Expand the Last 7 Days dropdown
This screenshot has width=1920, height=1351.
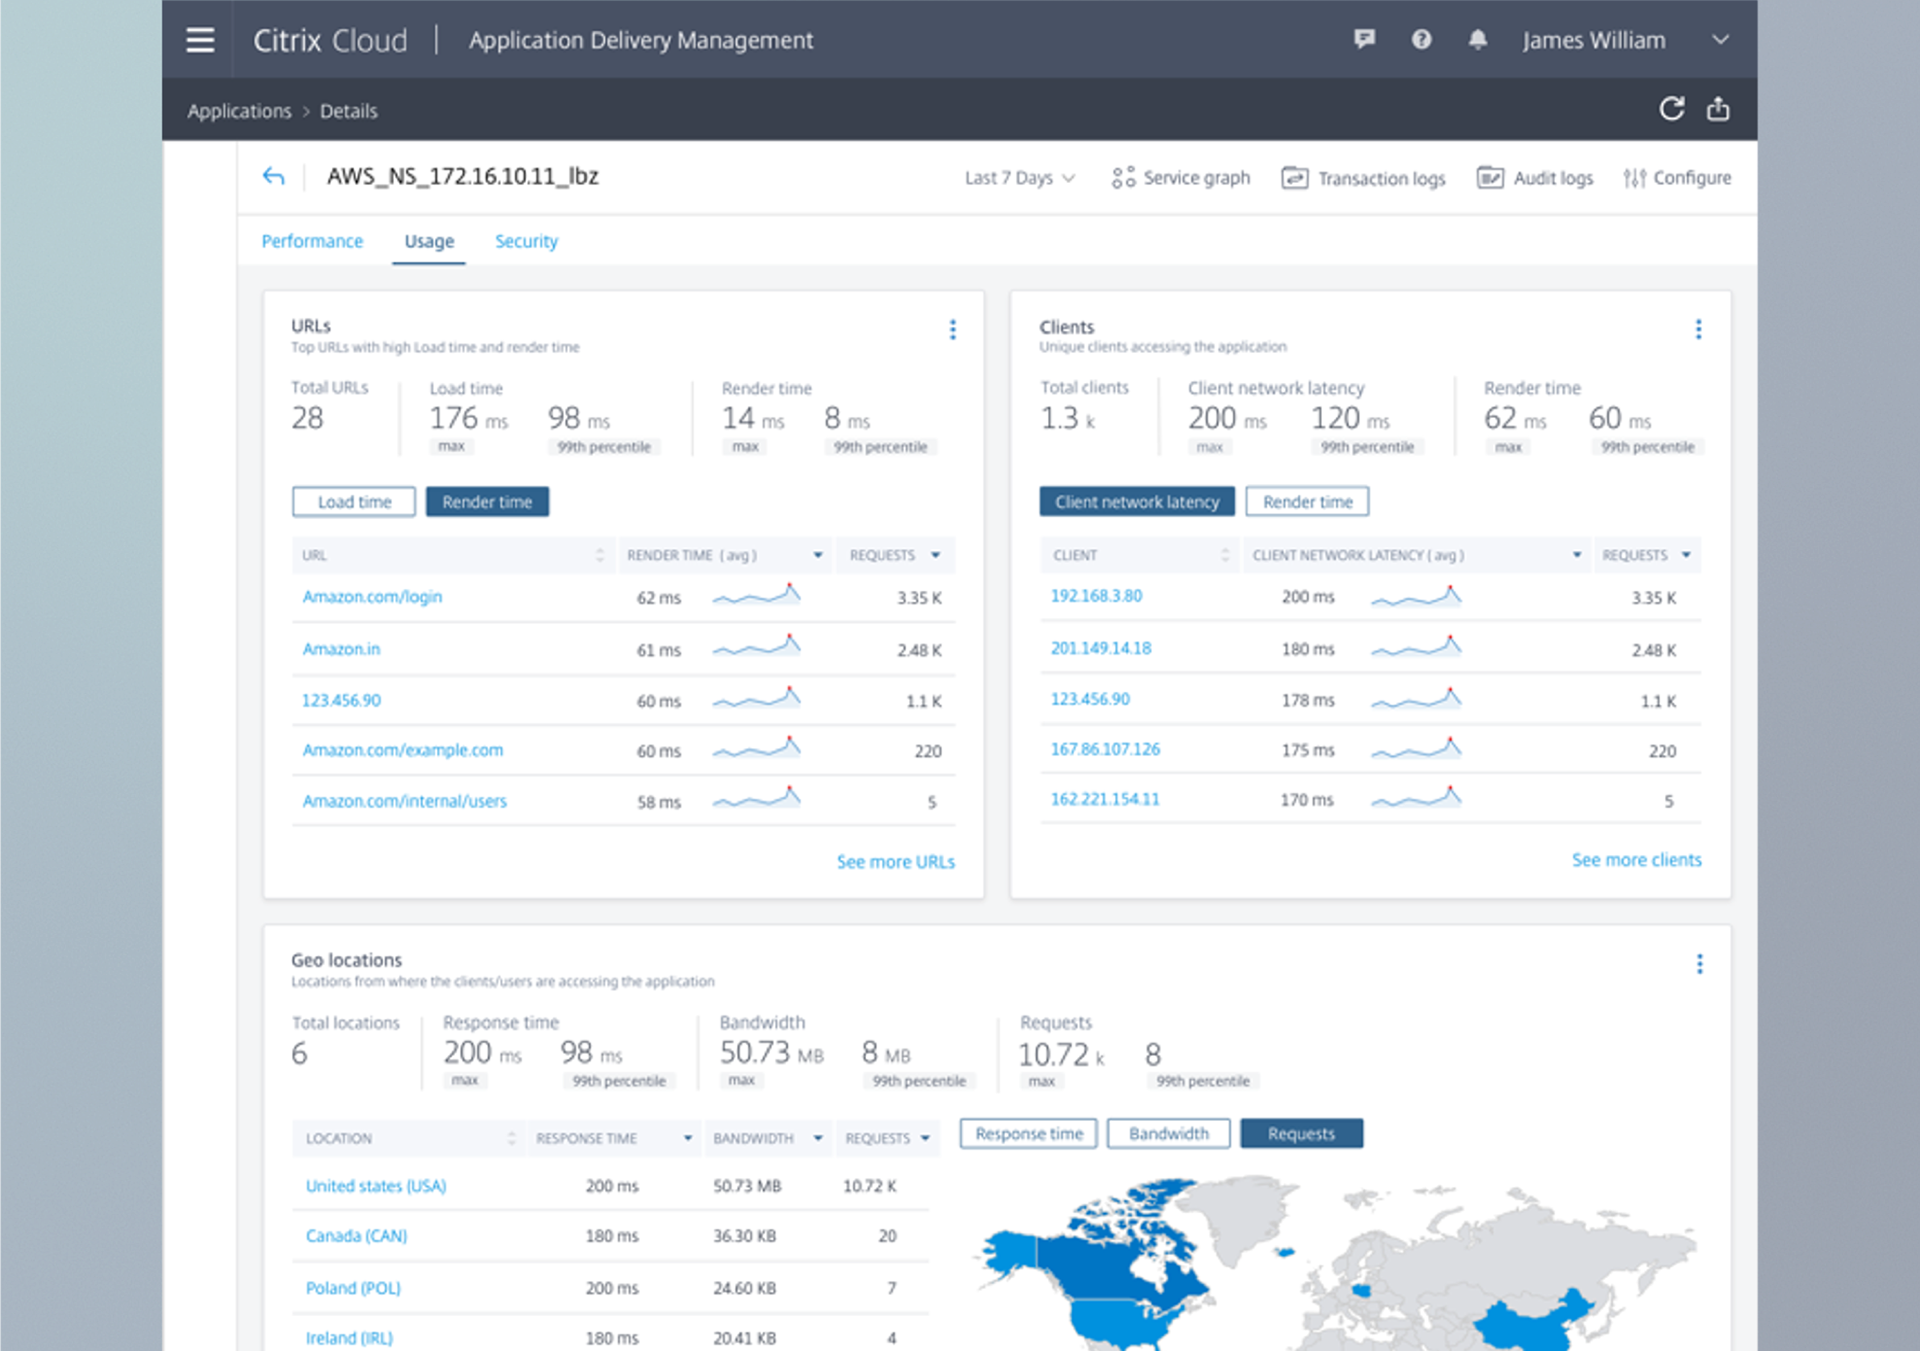(1019, 178)
